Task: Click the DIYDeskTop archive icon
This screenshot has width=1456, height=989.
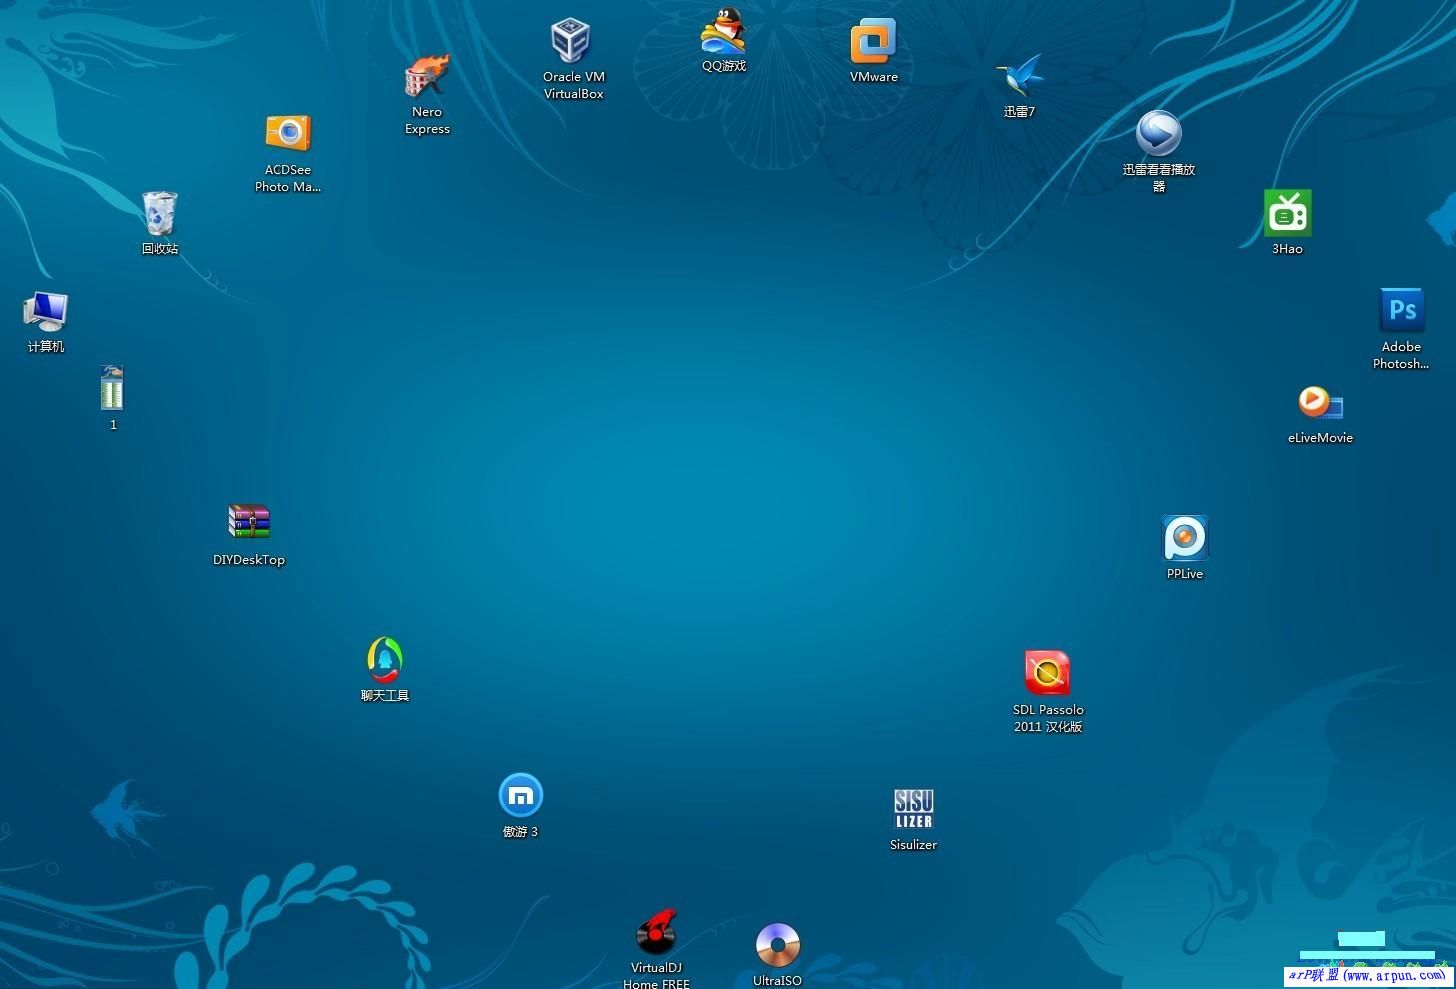Action: [x=249, y=523]
